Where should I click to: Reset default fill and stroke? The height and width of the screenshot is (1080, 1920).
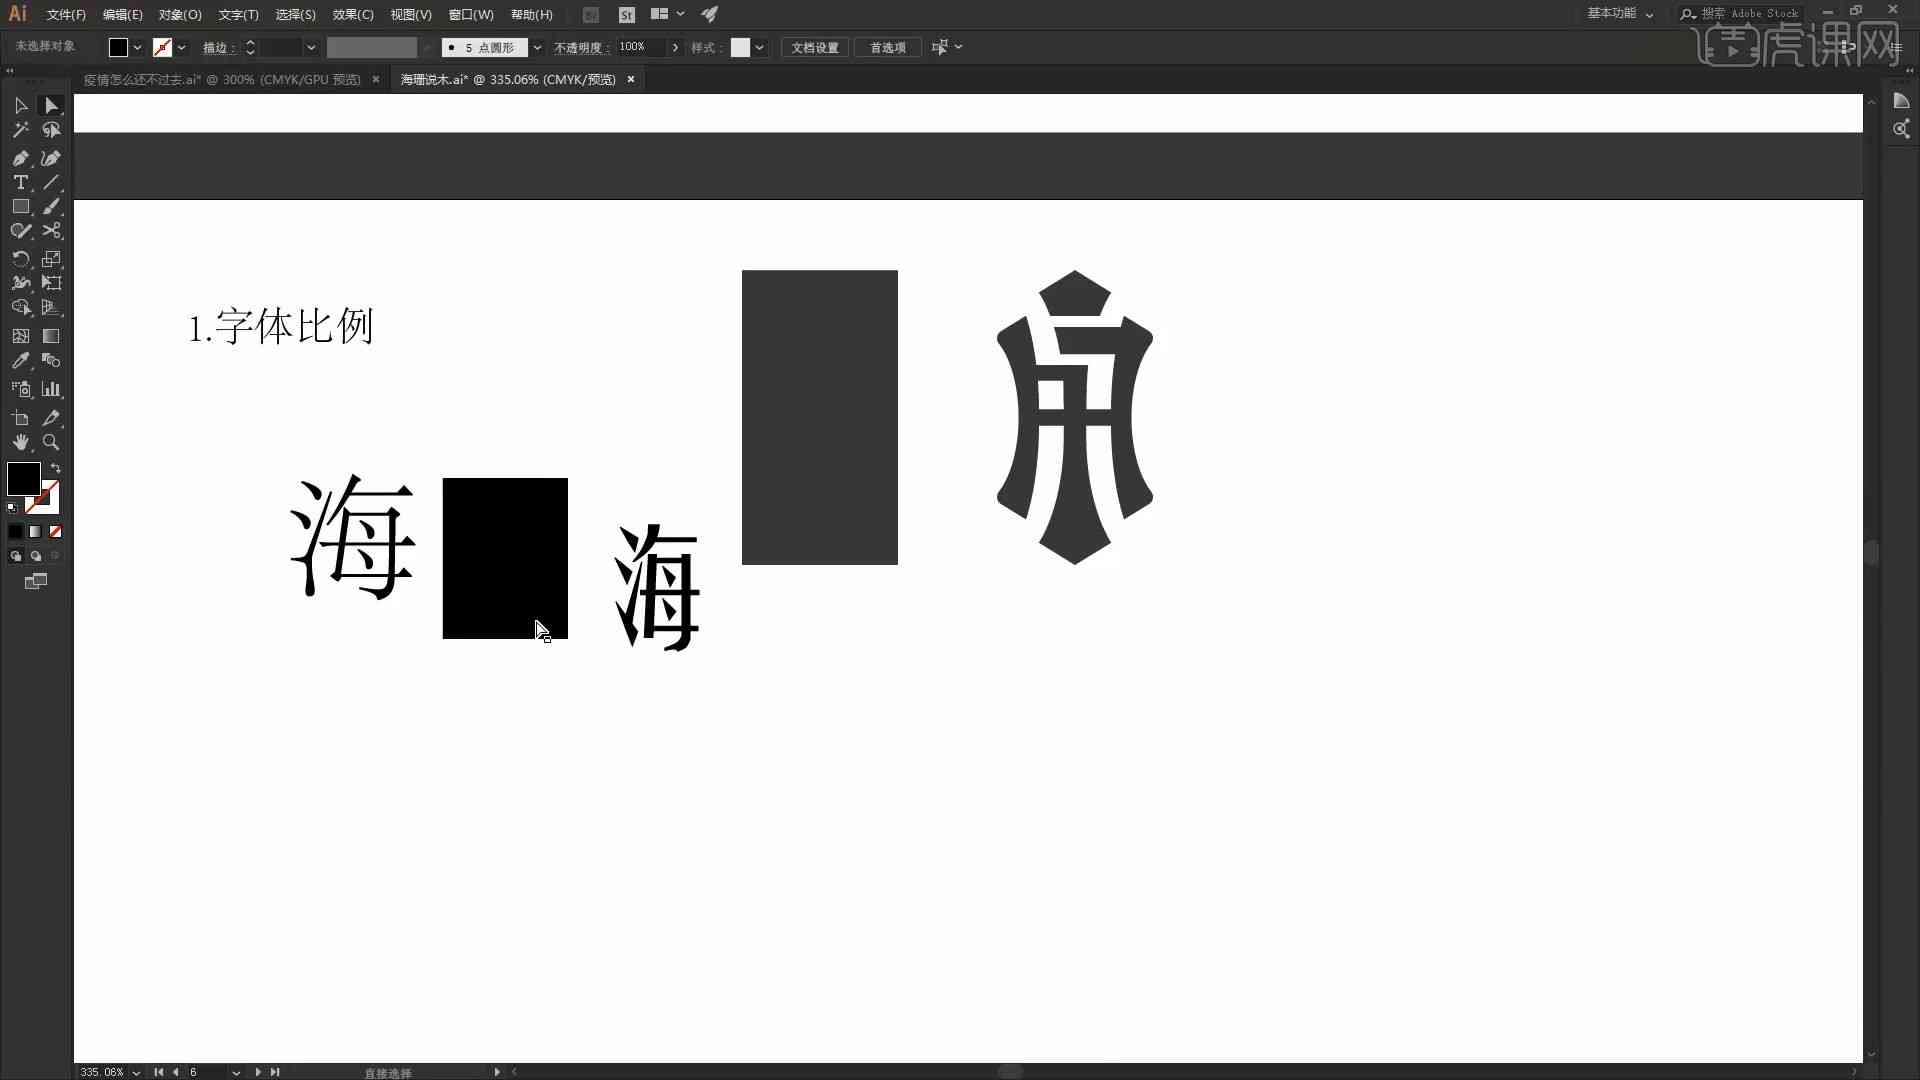pos(12,508)
